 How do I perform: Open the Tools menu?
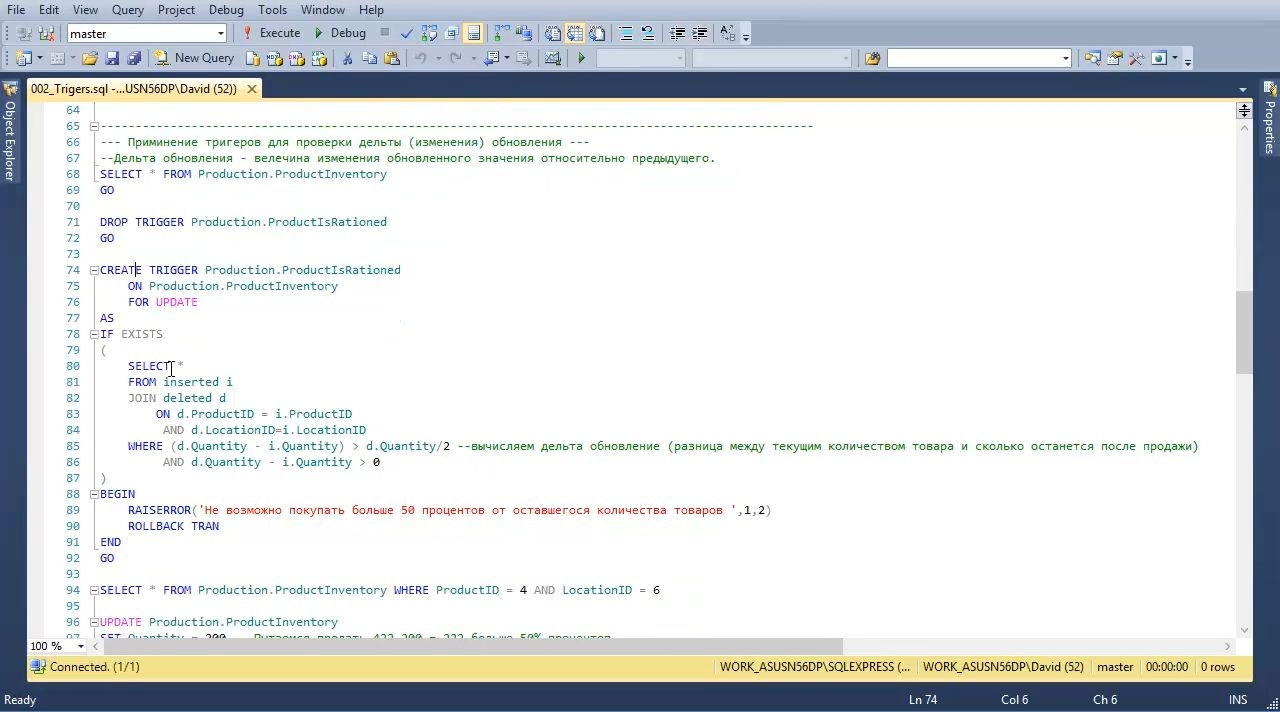pyautogui.click(x=272, y=10)
